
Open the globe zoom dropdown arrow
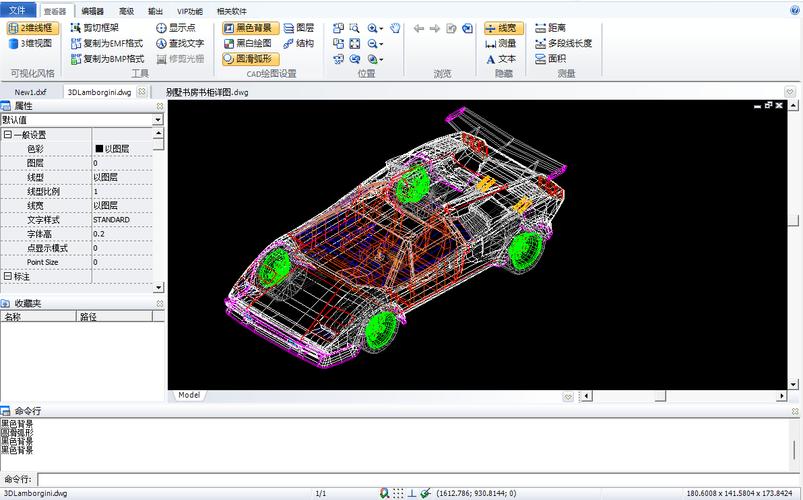tap(381, 60)
